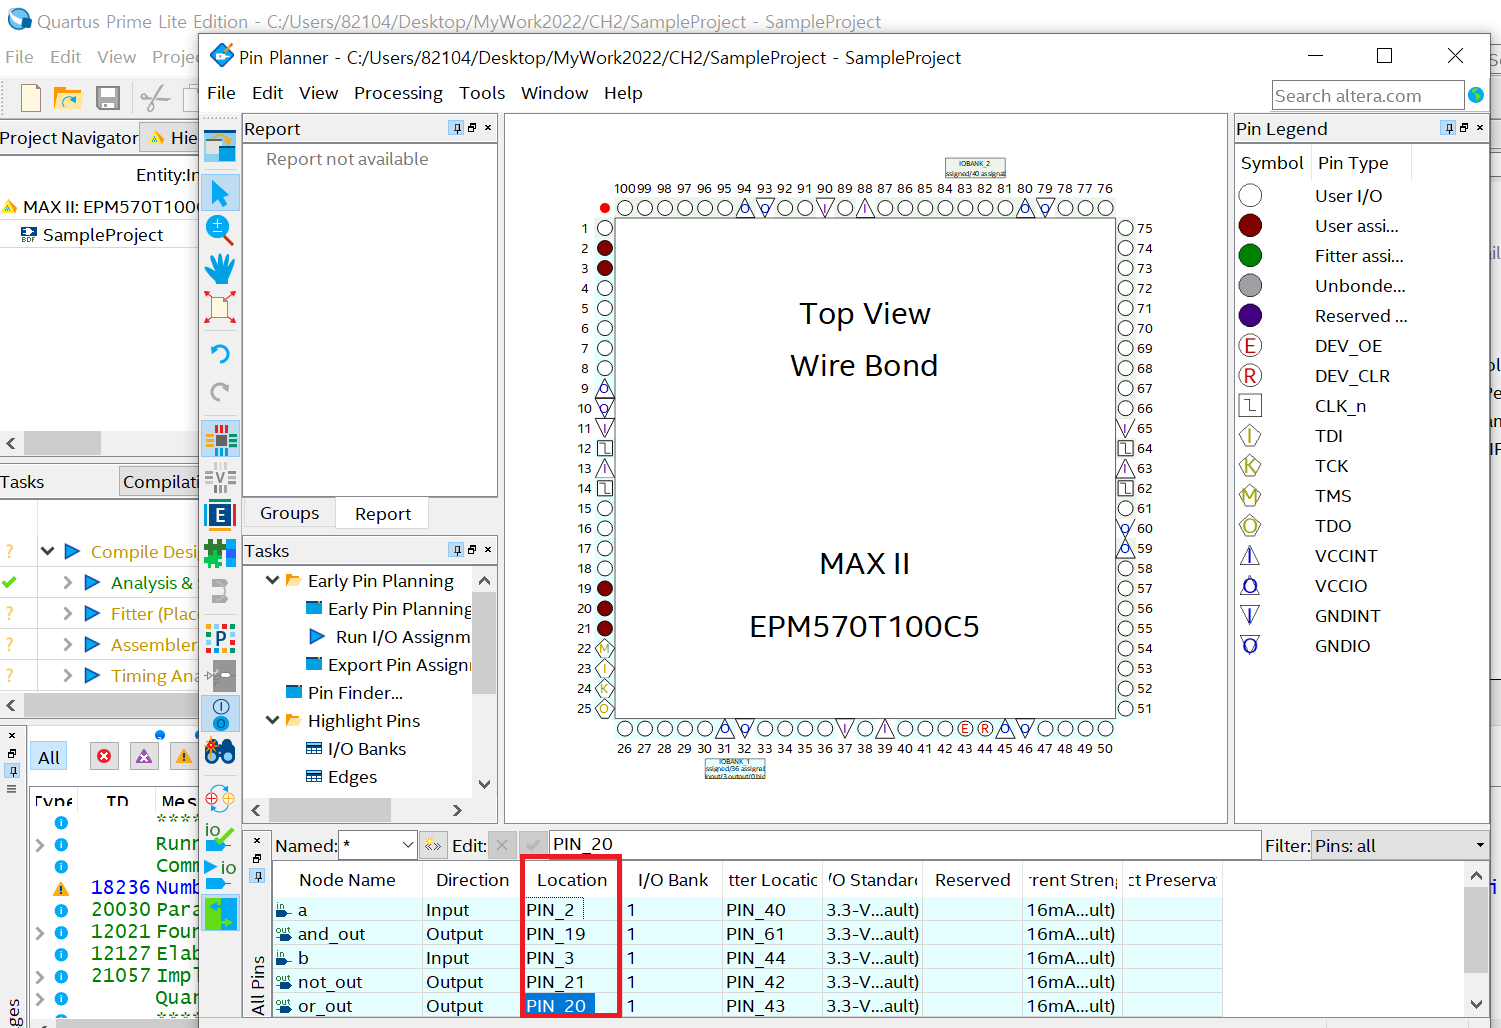The height and width of the screenshot is (1028, 1501).
Task: Open the Processing menu
Action: (398, 93)
